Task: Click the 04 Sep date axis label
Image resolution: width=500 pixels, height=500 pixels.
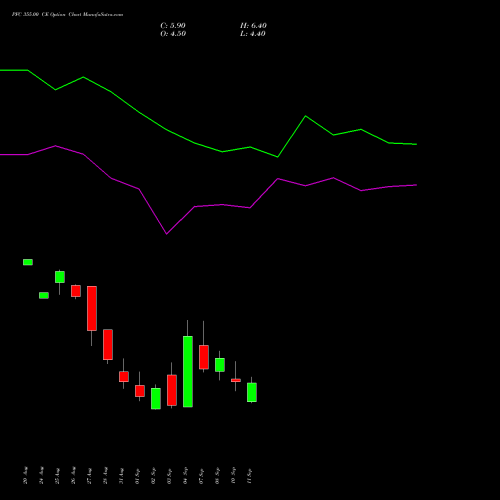Action: 186,475
